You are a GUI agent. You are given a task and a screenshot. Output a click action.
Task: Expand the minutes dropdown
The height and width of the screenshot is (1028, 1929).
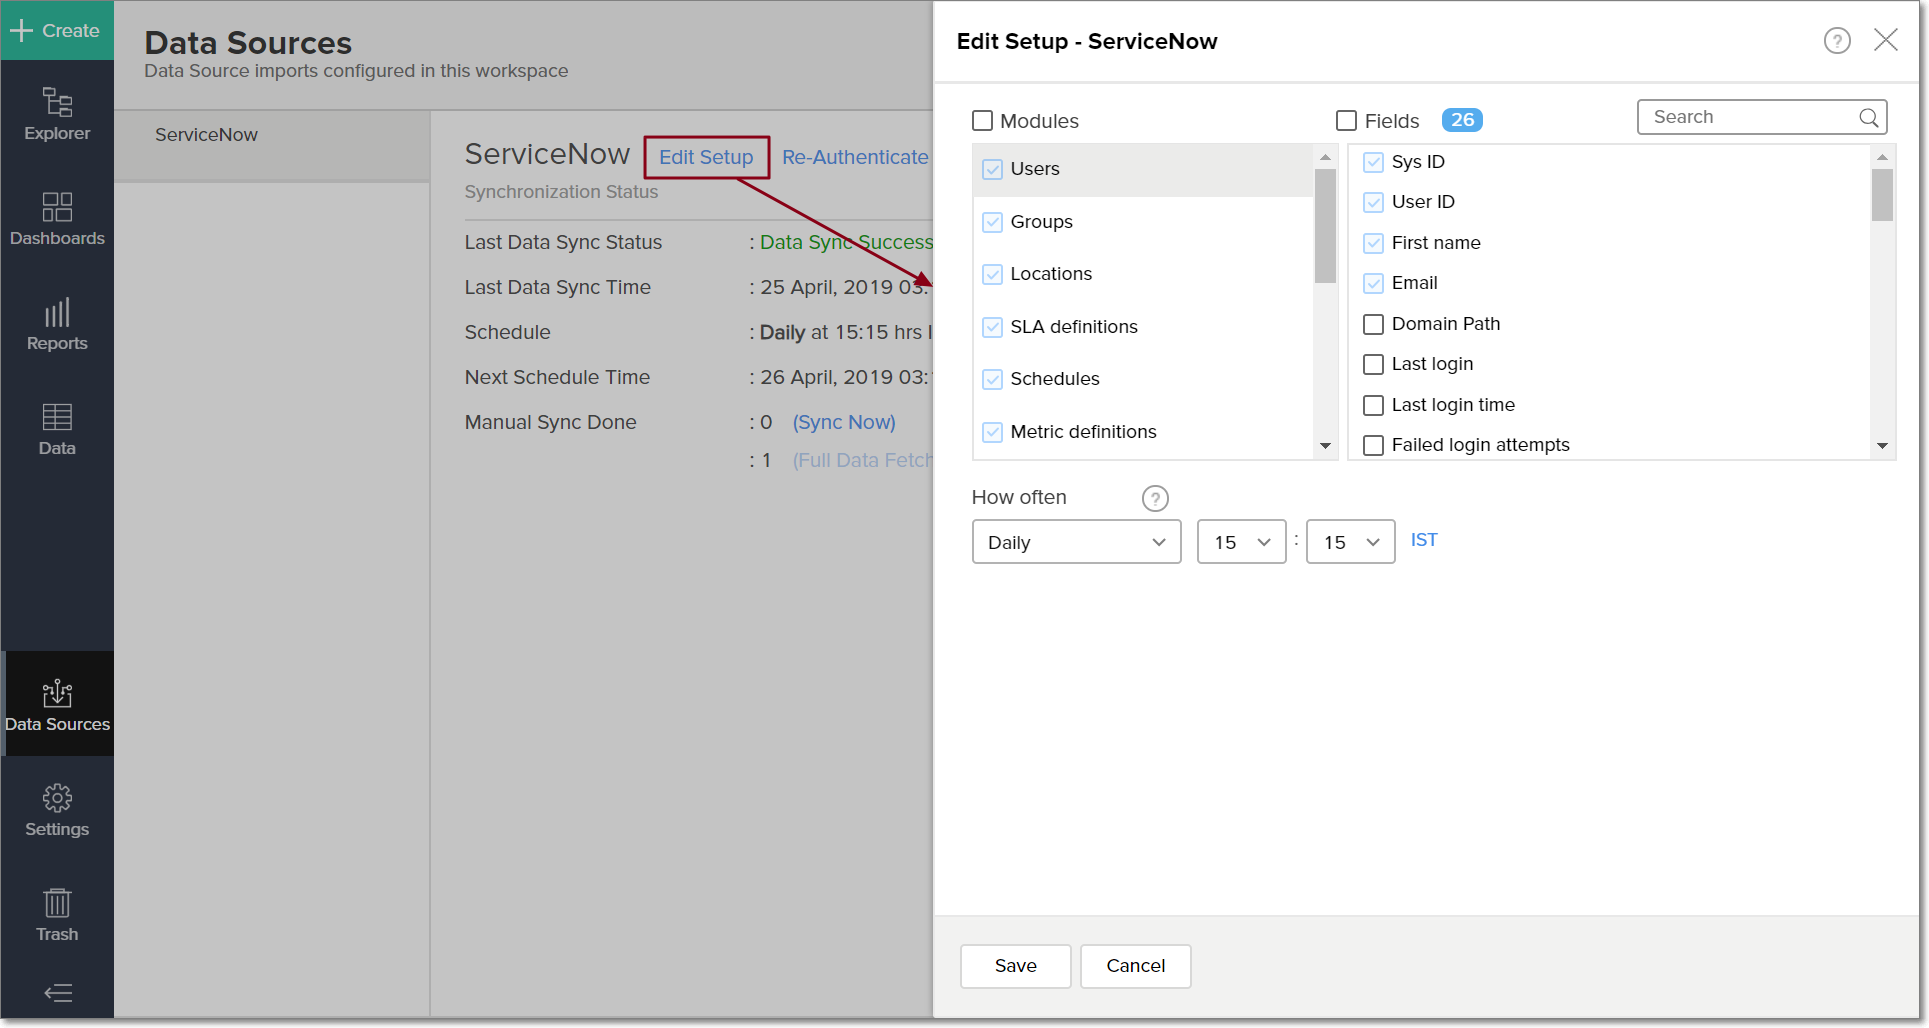[1350, 542]
